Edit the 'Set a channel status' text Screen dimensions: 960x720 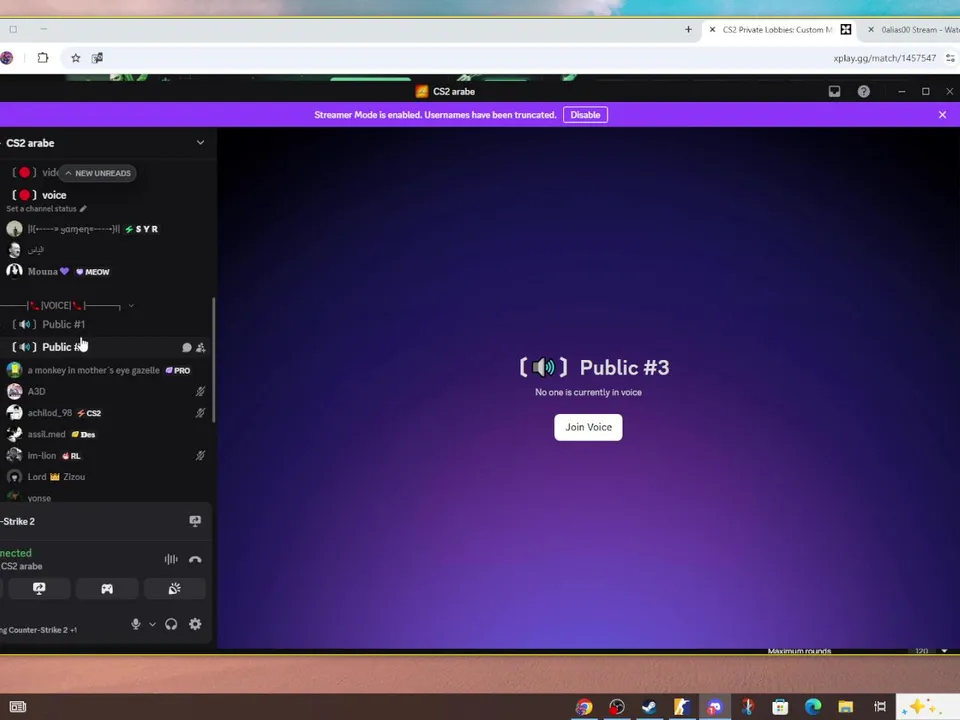[x=47, y=209]
